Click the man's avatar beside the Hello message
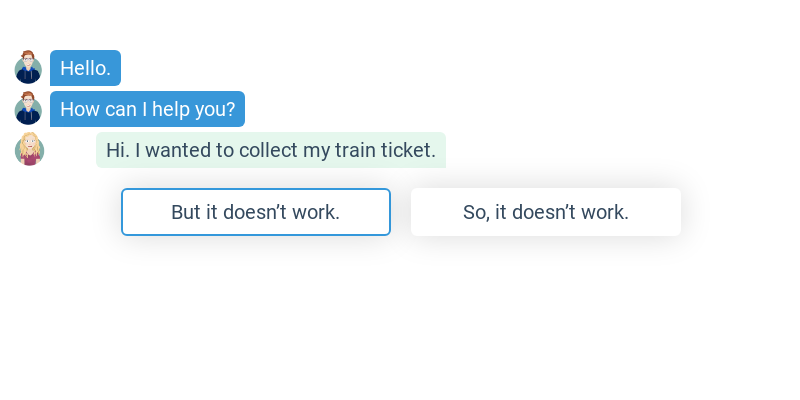 pos(28,68)
